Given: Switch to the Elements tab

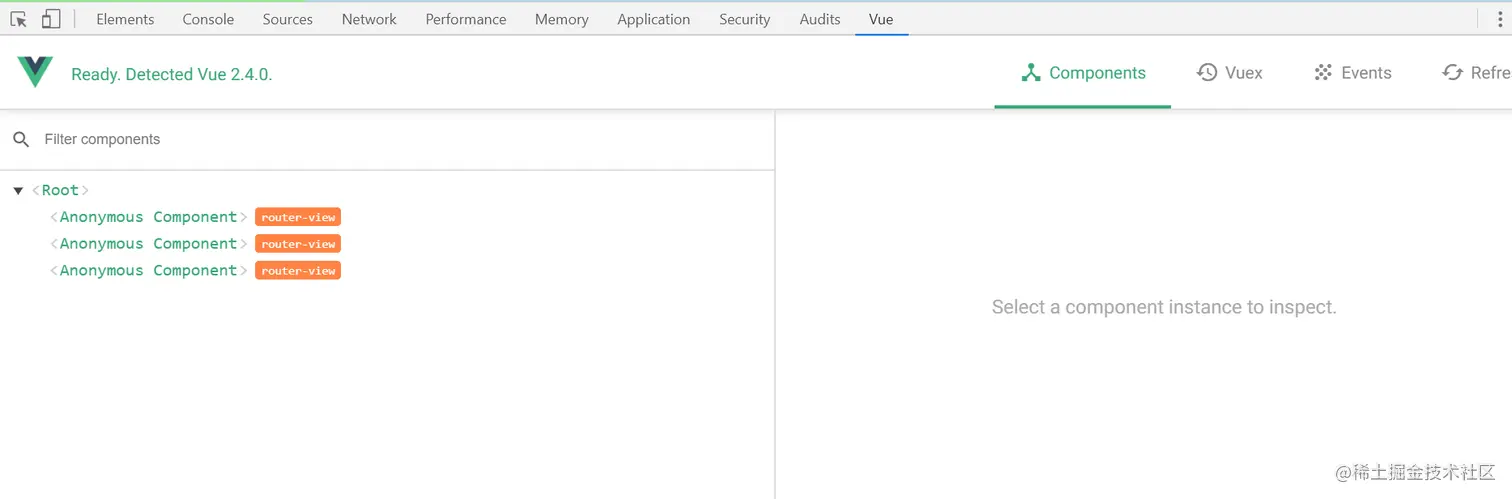Looking at the screenshot, I should click(x=125, y=19).
